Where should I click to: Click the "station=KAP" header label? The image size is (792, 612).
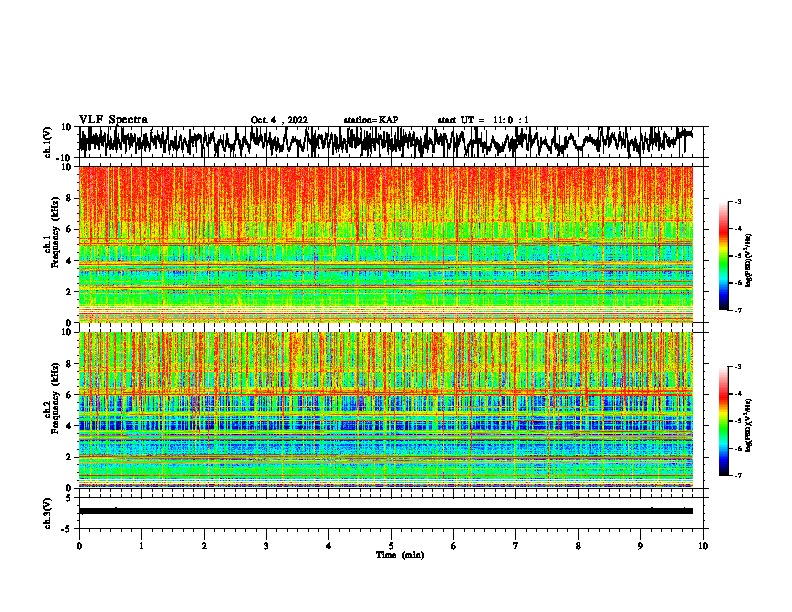pyautogui.click(x=371, y=120)
